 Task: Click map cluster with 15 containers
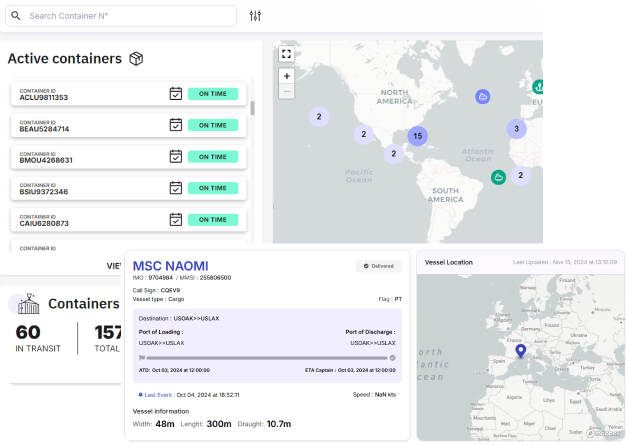[418, 136]
